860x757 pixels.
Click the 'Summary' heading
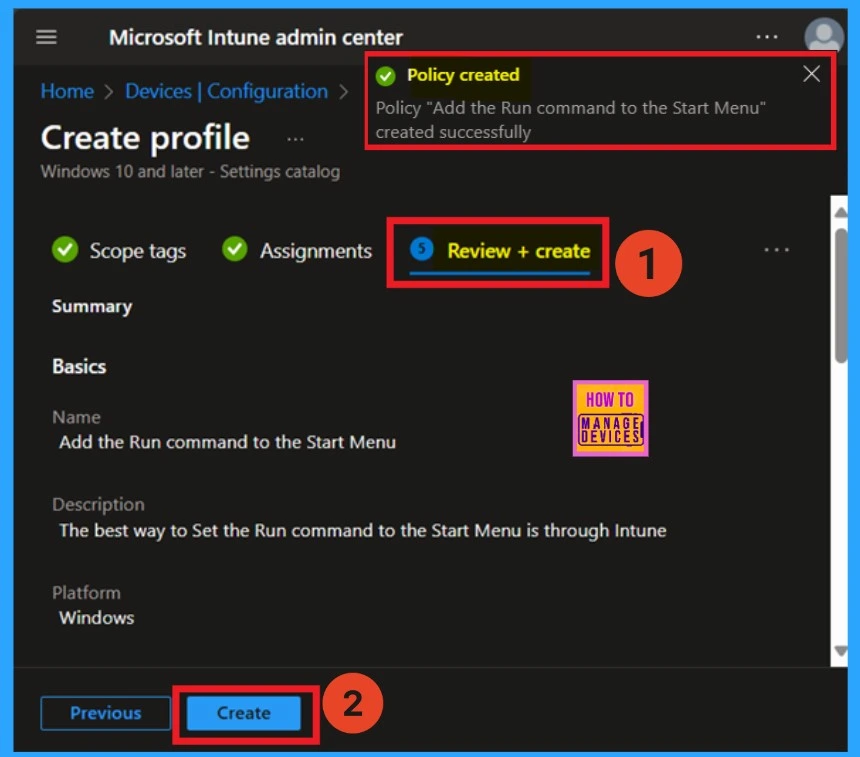pos(92,306)
